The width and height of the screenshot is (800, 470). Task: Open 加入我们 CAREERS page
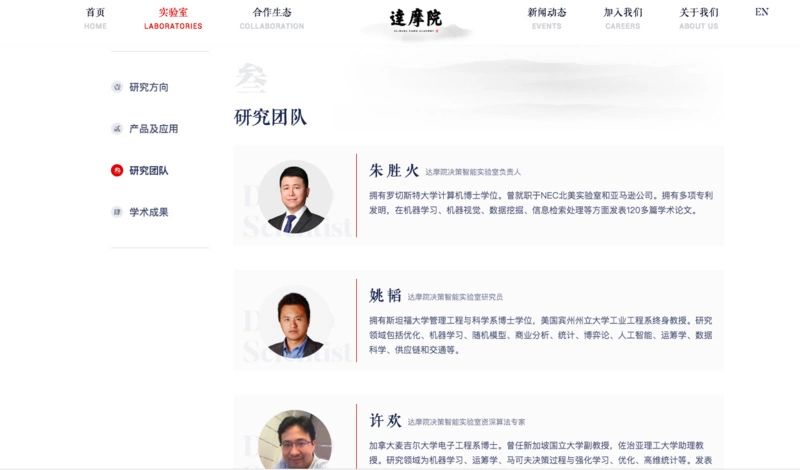(x=623, y=18)
